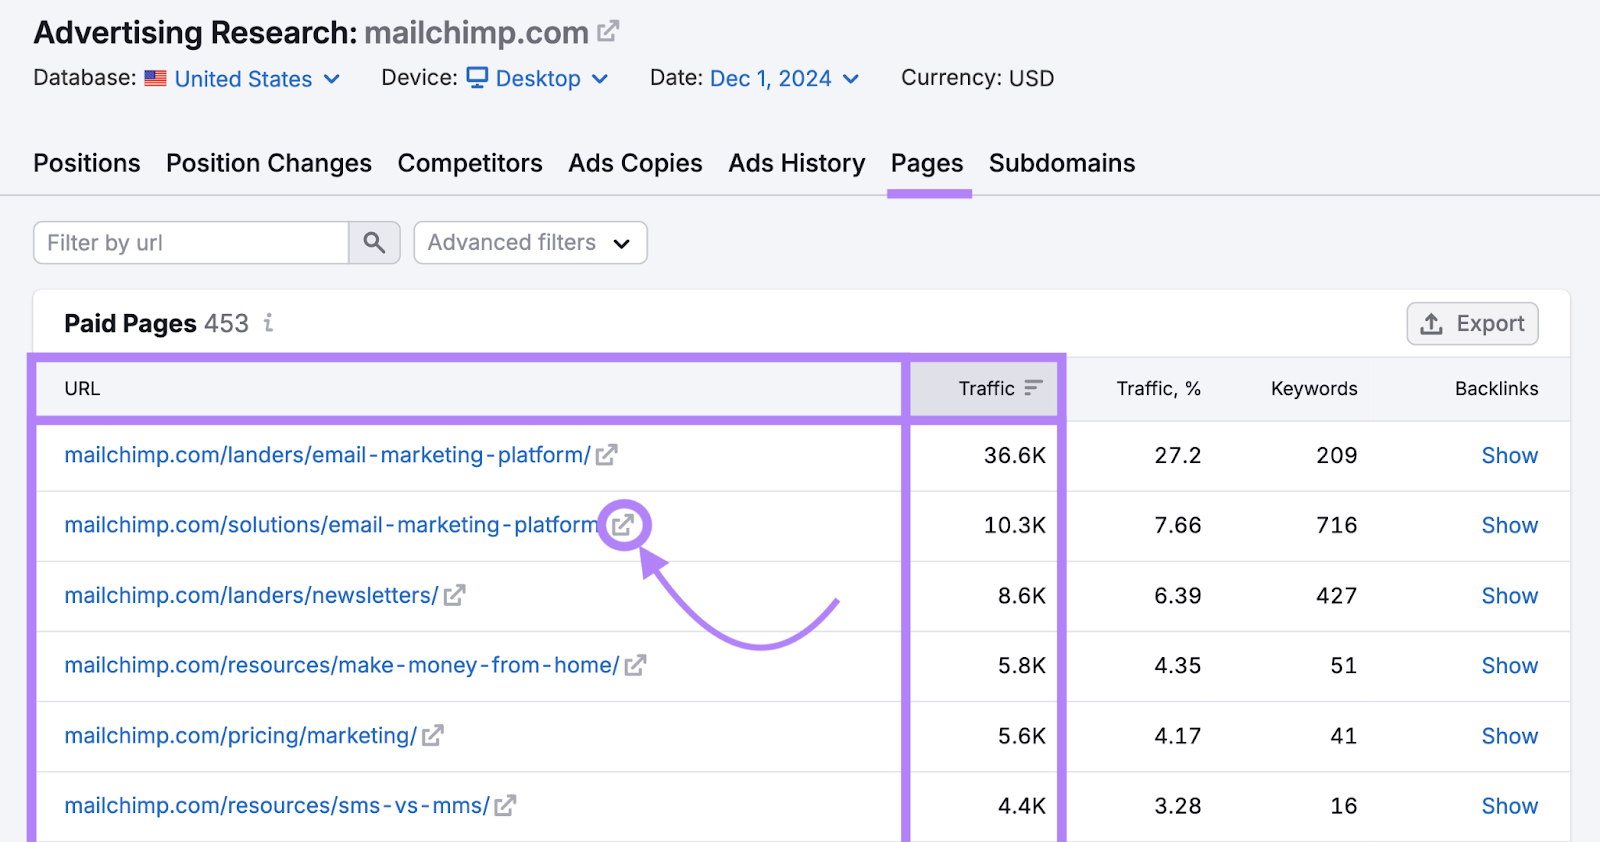Viewport: 1600px width, 842px height.
Task: Click the Traffic, % column header
Action: pos(1159,388)
